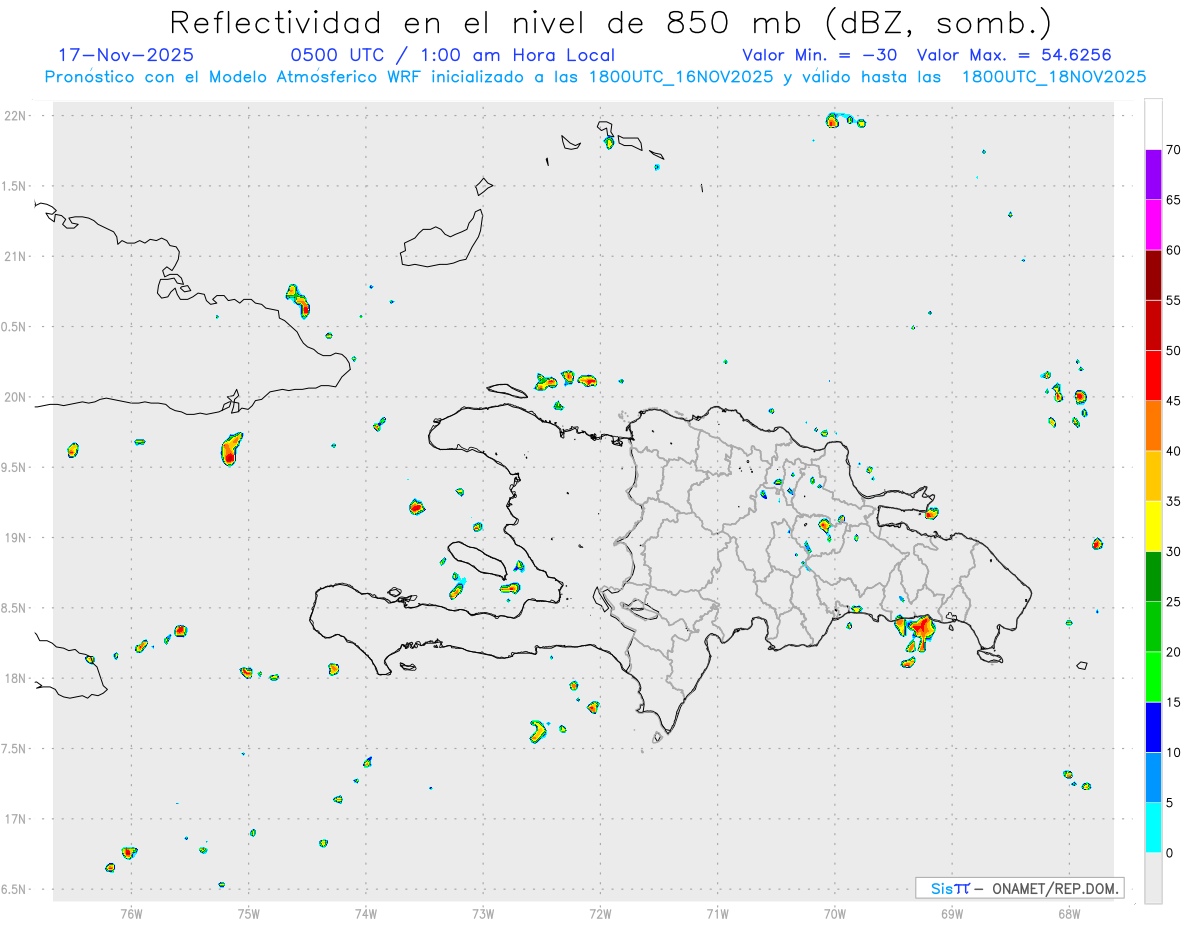Click the '68W' longitude label

pyautogui.click(x=1069, y=913)
